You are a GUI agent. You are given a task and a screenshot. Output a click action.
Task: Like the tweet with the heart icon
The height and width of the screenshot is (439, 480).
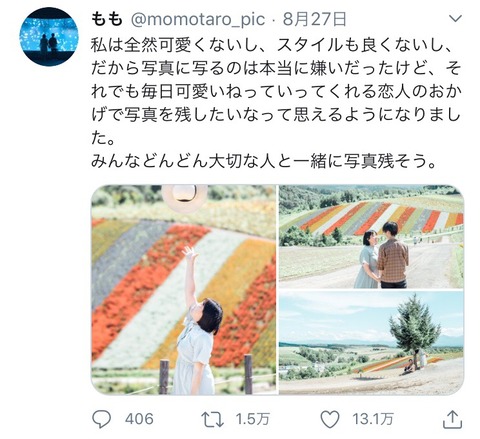[329, 419]
